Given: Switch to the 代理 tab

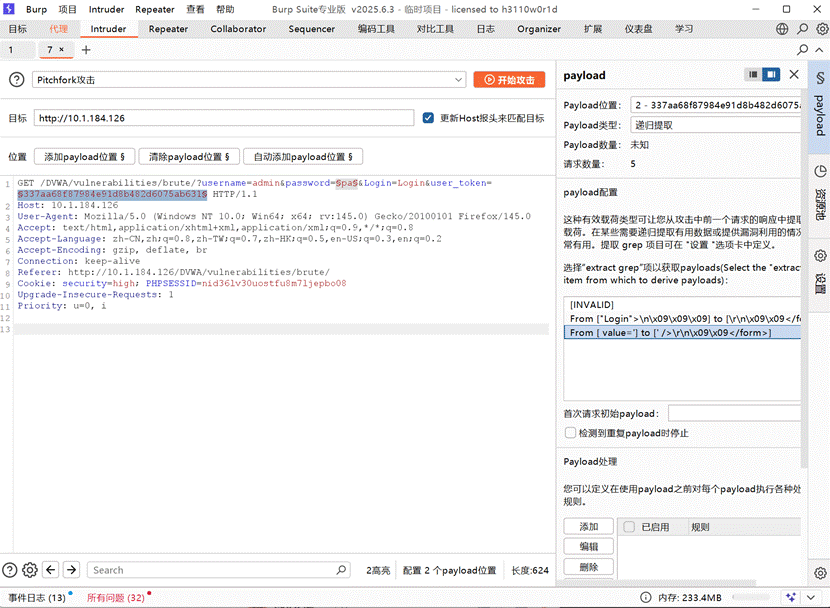Looking at the screenshot, I should [58, 29].
